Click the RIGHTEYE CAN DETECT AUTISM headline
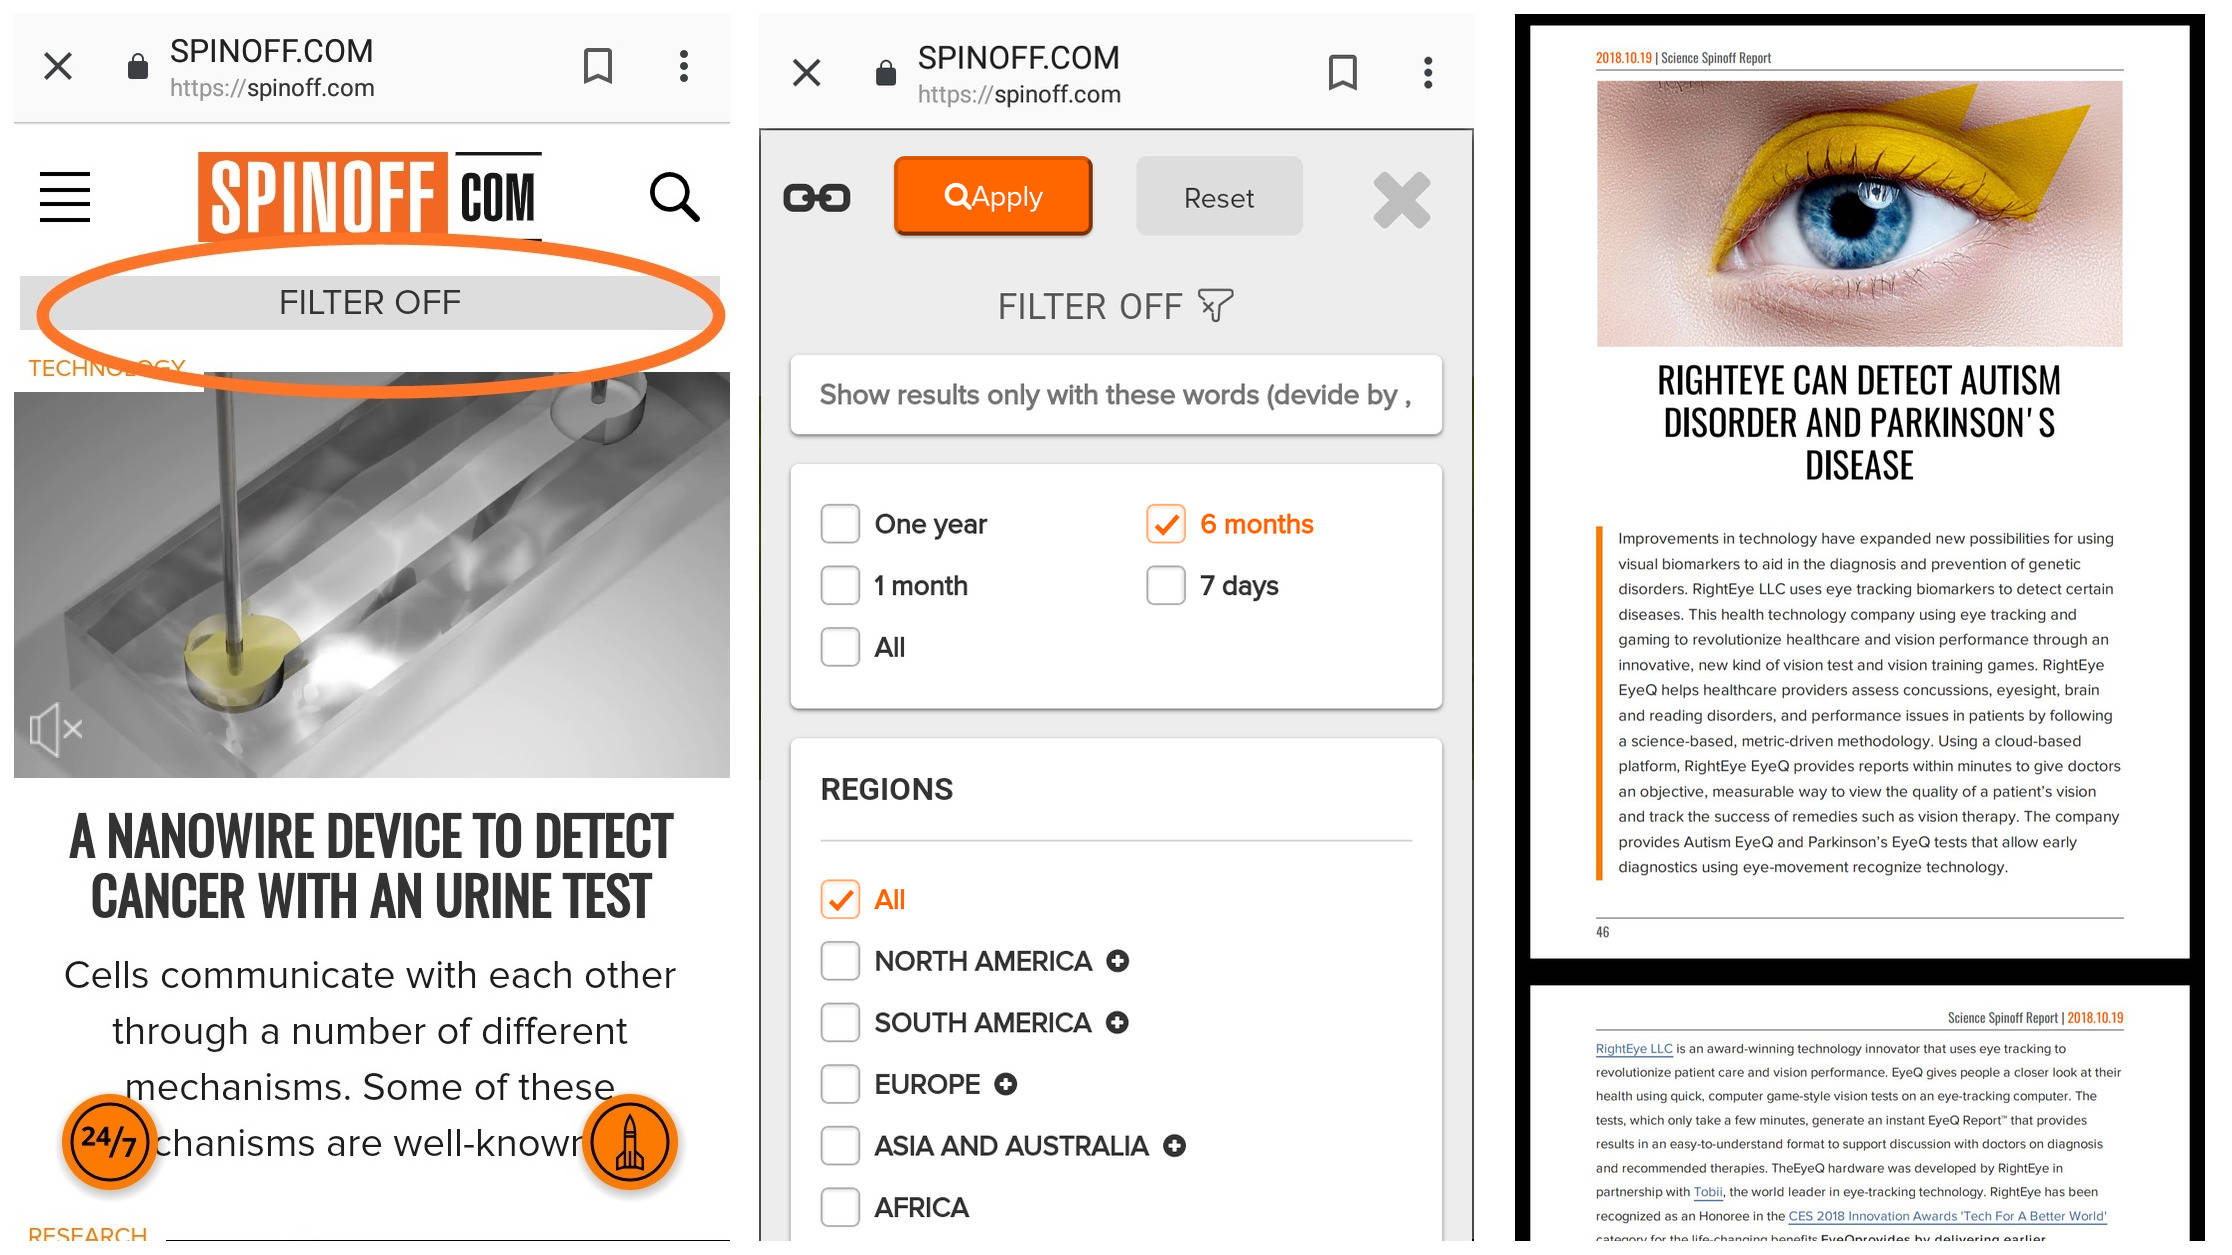Screen dimensions: 2232x1255 pyautogui.click(x=1859, y=423)
